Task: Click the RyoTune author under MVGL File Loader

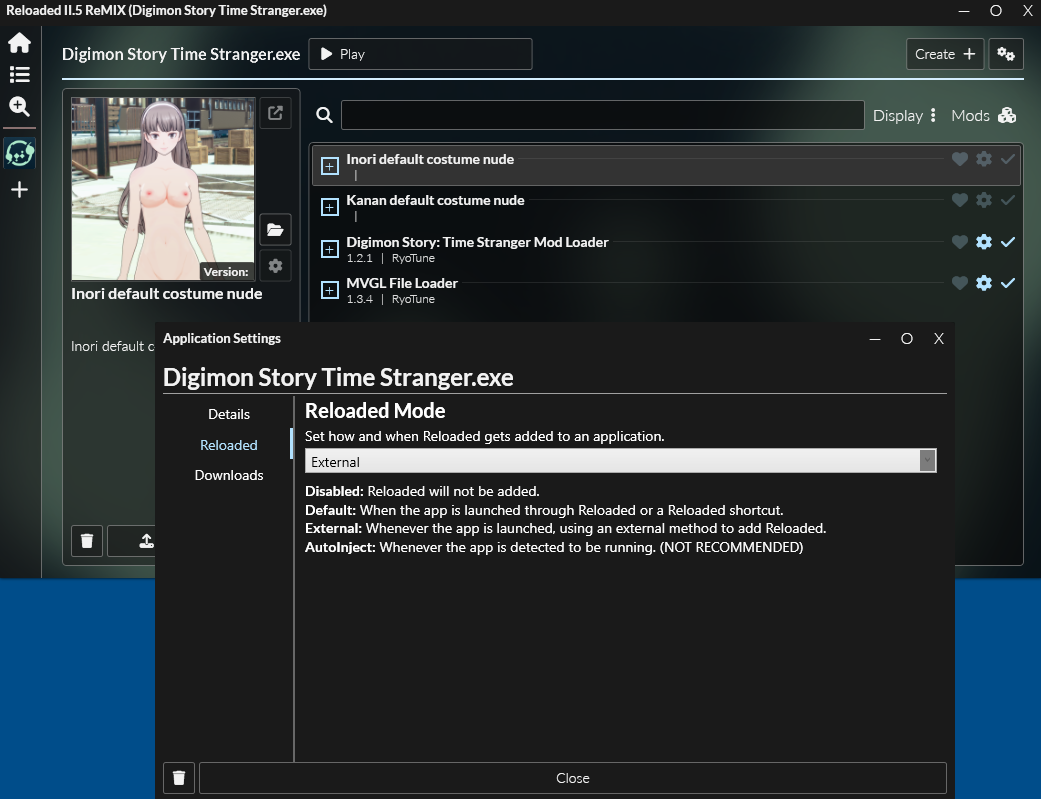Action: pos(413,299)
